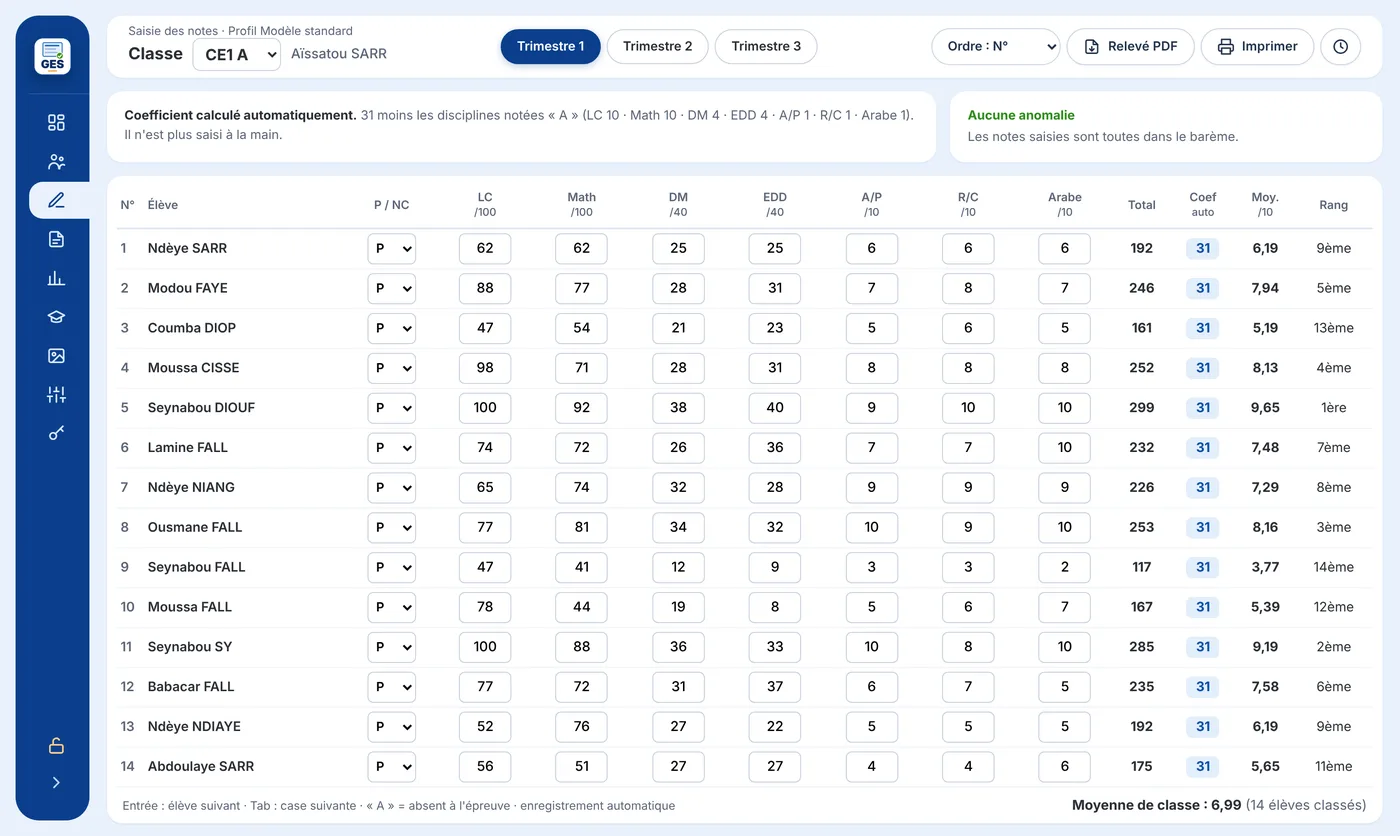Viewport: 1400px width, 836px height.
Task: Open the history clock button
Action: click(x=1341, y=47)
